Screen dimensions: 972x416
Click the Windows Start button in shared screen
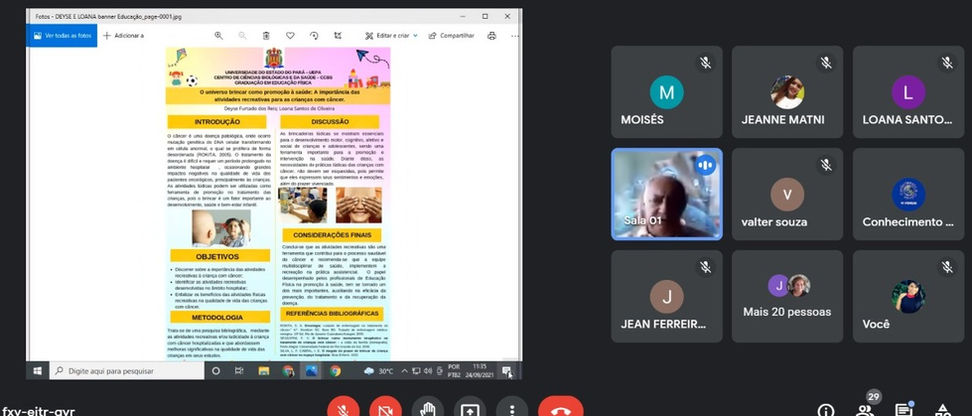click(x=37, y=371)
